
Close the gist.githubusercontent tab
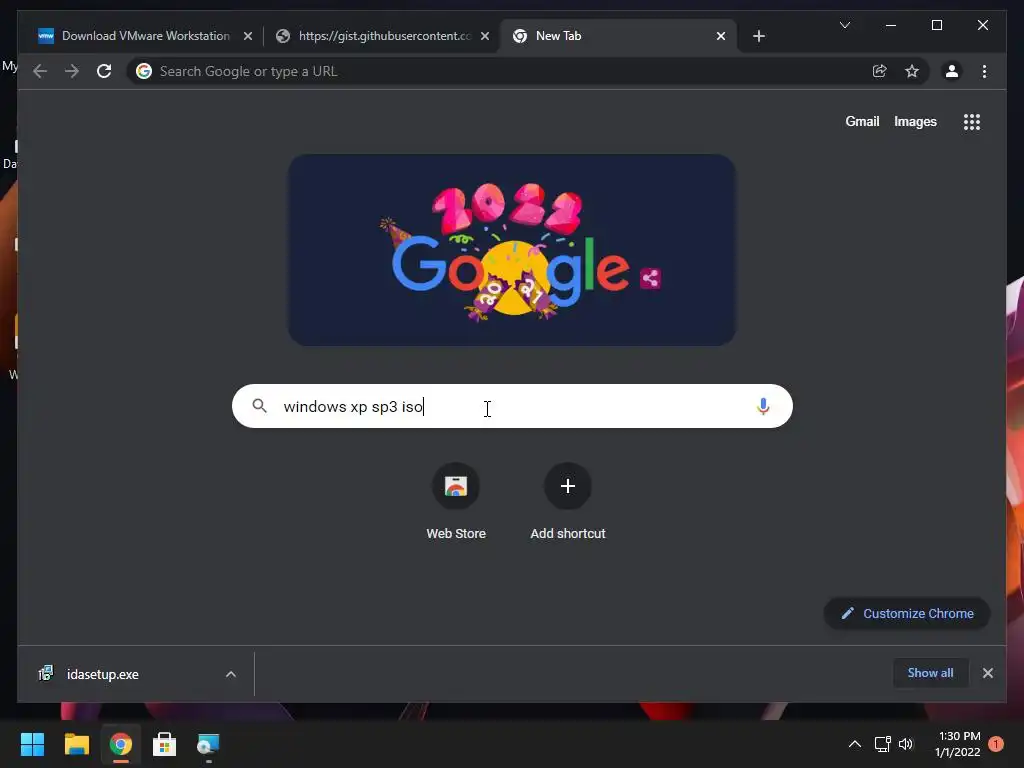tap(485, 36)
